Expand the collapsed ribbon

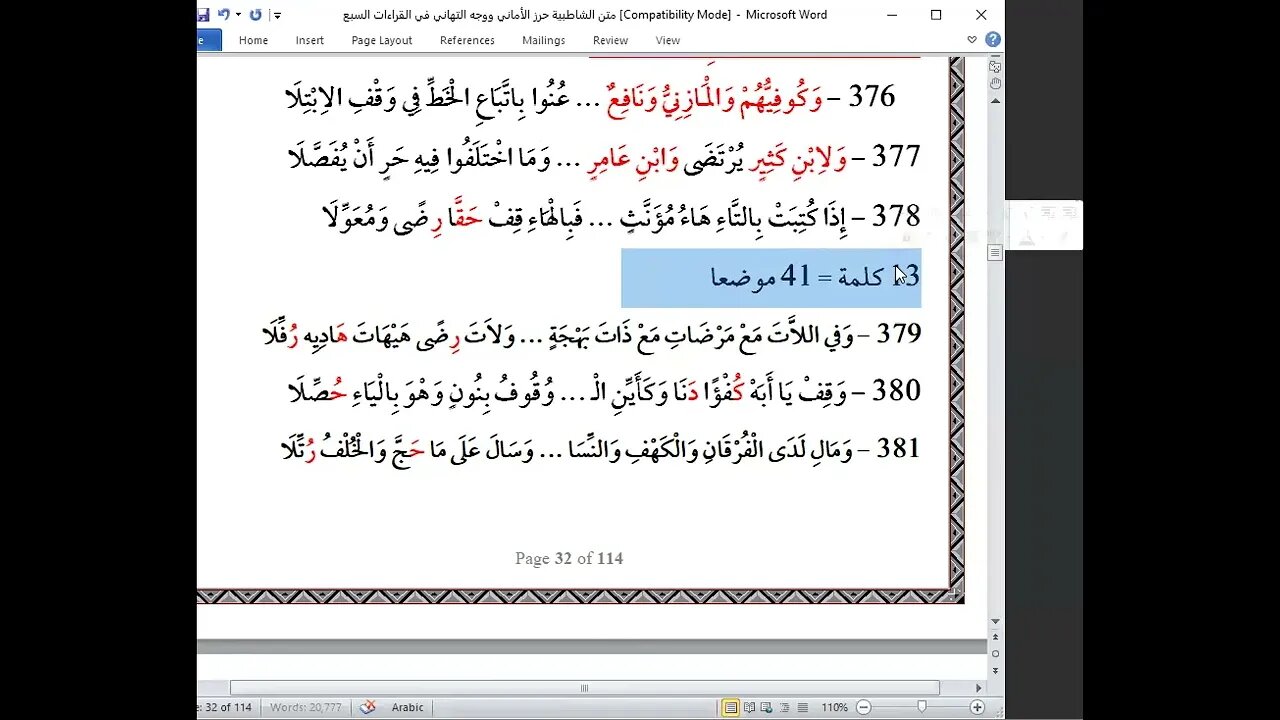(972, 40)
